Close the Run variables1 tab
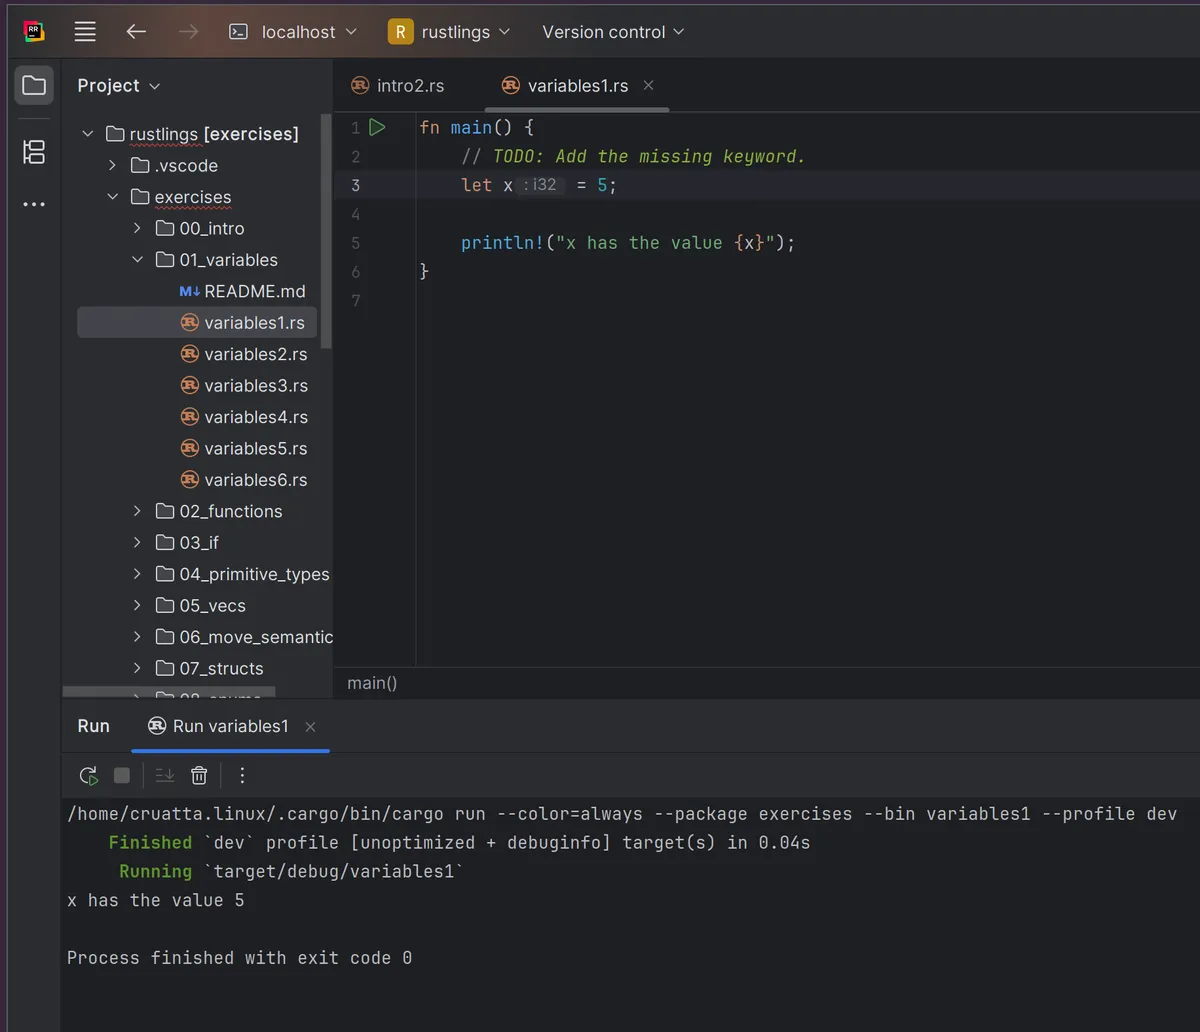Screen dimensions: 1200x1032 (311, 727)
